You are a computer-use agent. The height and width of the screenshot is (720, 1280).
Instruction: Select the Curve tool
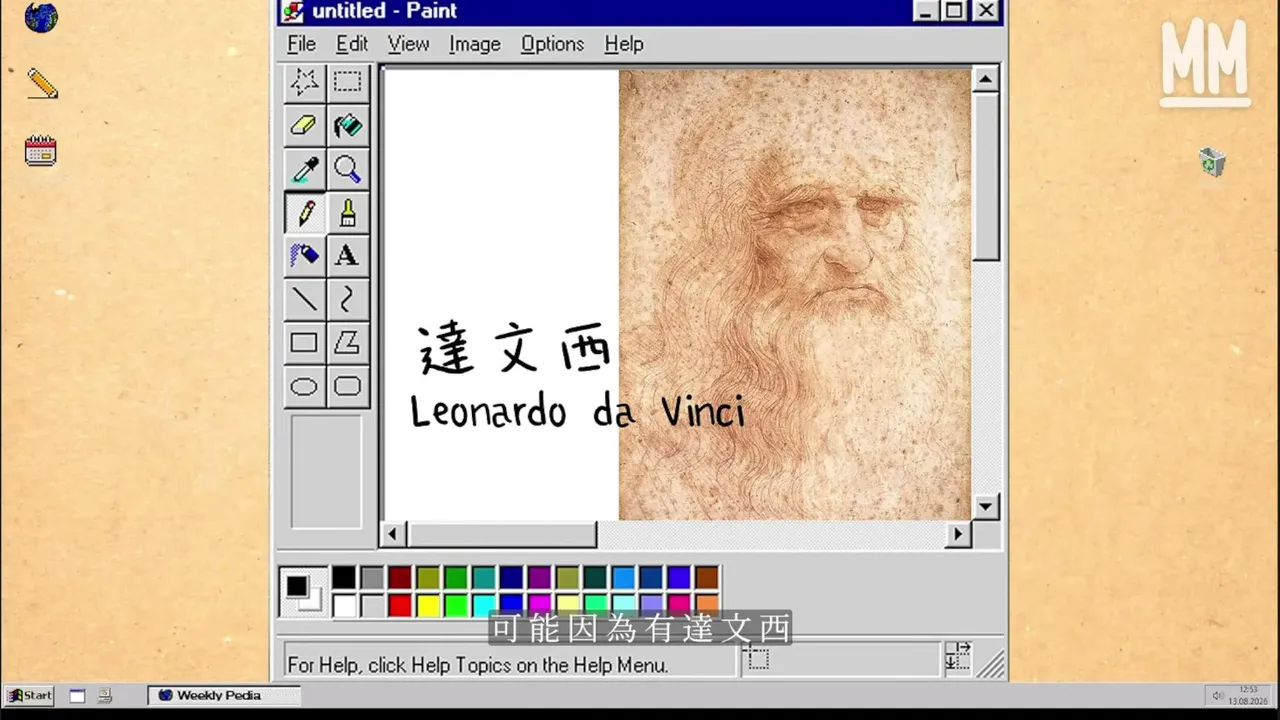click(348, 298)
